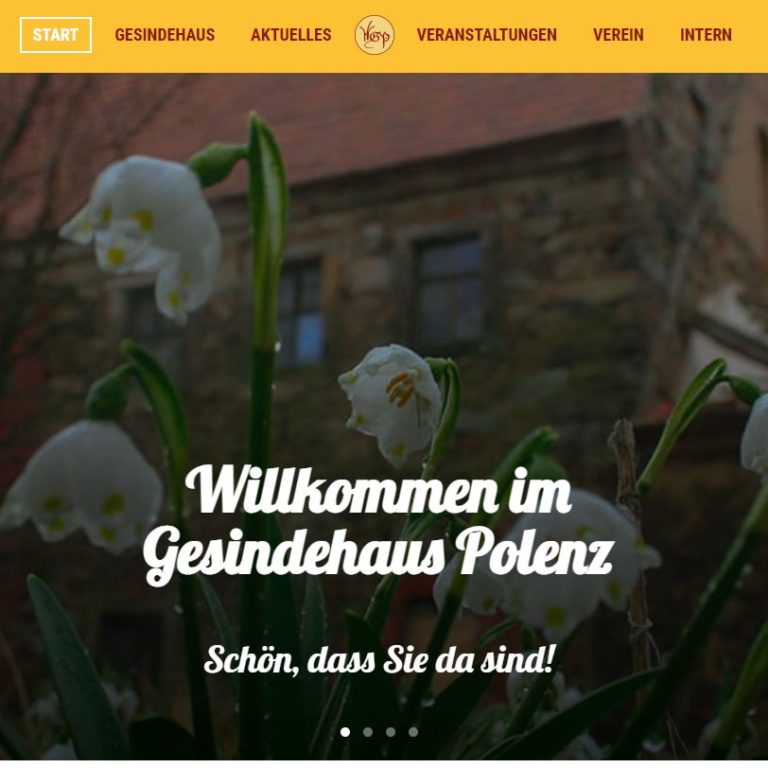
Task: Click the circular VfGP logo in header
Action: 374,35
